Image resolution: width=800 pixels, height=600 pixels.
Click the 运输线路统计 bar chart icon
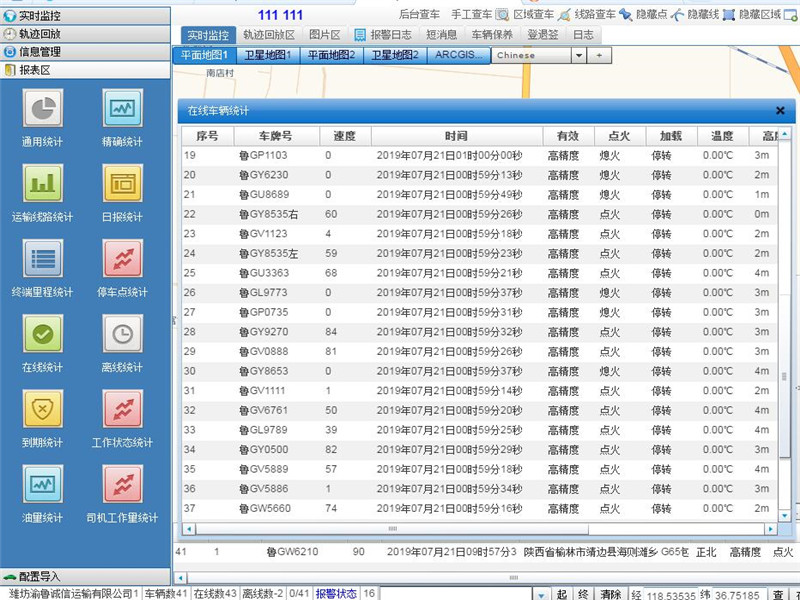point(42,182)
